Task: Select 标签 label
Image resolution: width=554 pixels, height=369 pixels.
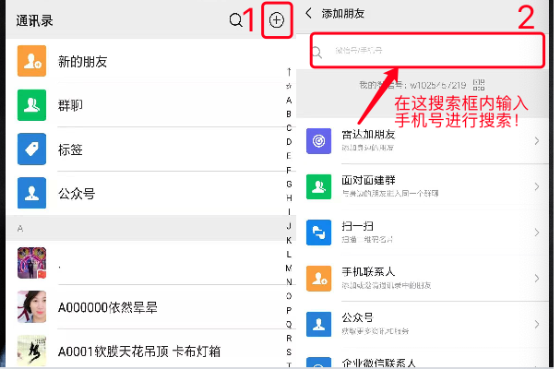Action: tap(70, 150)
